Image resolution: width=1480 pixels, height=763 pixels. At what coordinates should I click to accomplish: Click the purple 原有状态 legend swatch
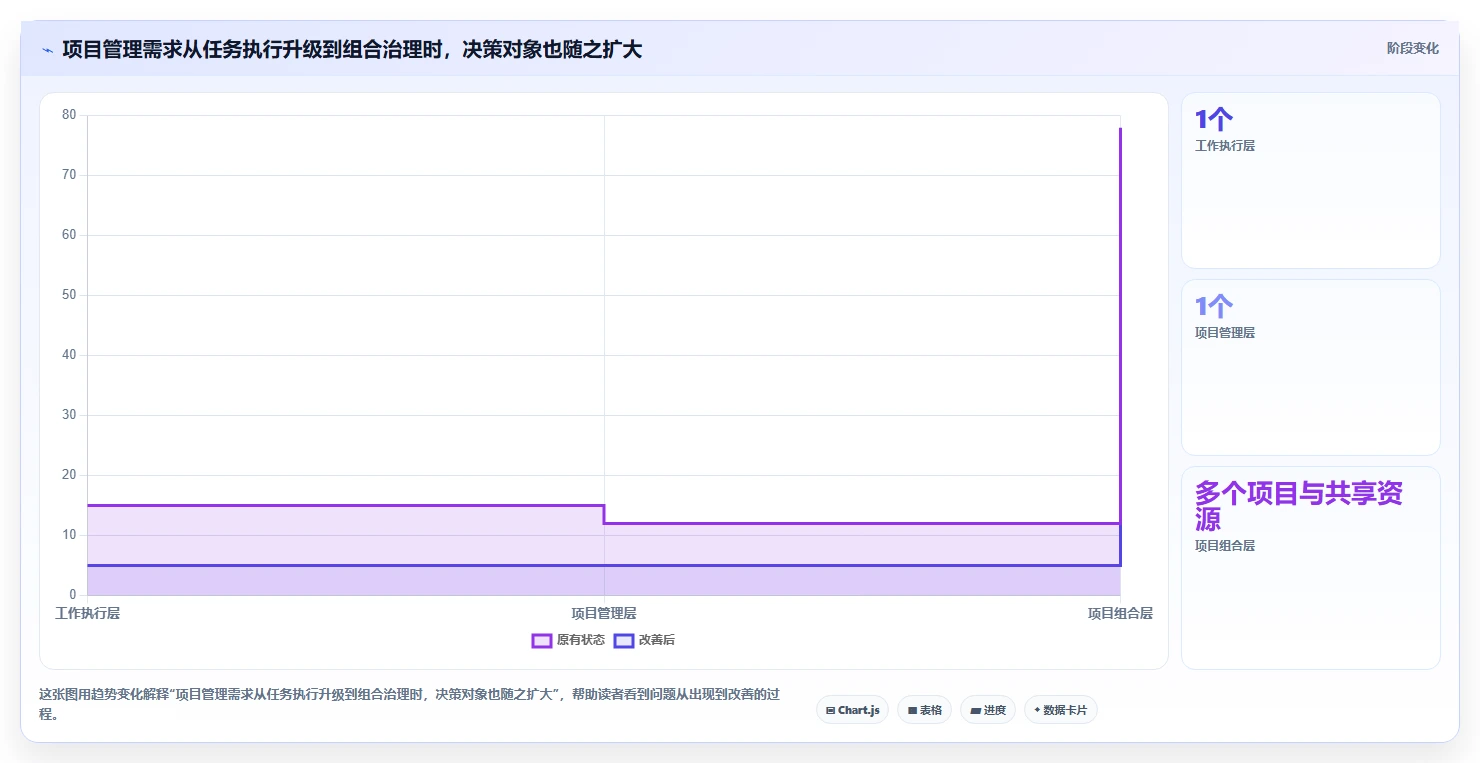click(x=542, y=640)
